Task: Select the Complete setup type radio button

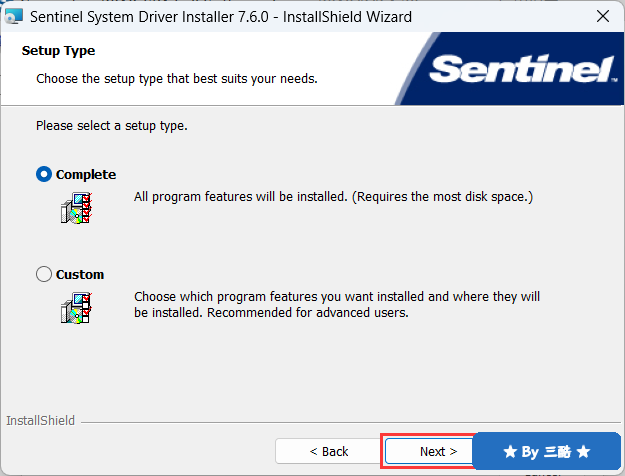Action: tap(44, 174)
